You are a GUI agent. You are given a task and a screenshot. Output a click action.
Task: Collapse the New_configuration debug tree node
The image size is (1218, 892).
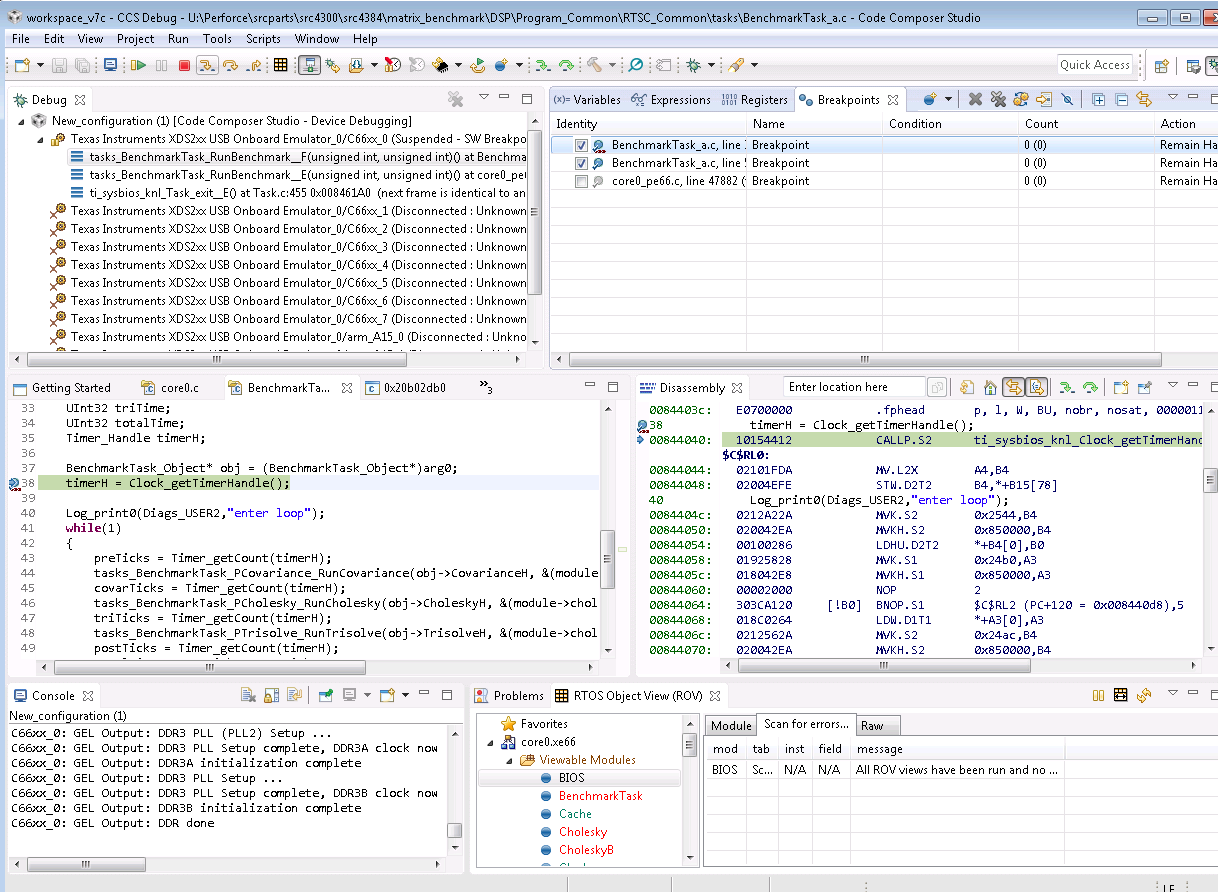click(x=22, y=121)
